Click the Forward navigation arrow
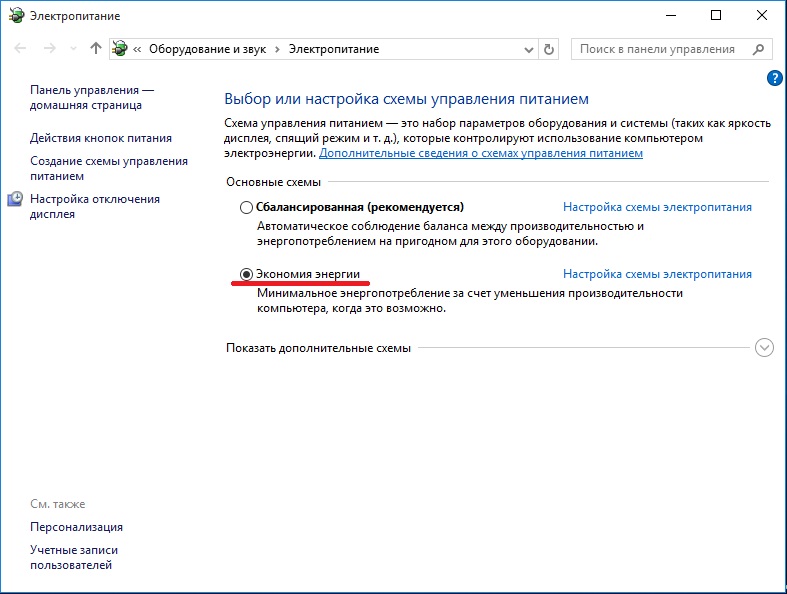This screenshot has height=594, width=787. click(49, 49)
